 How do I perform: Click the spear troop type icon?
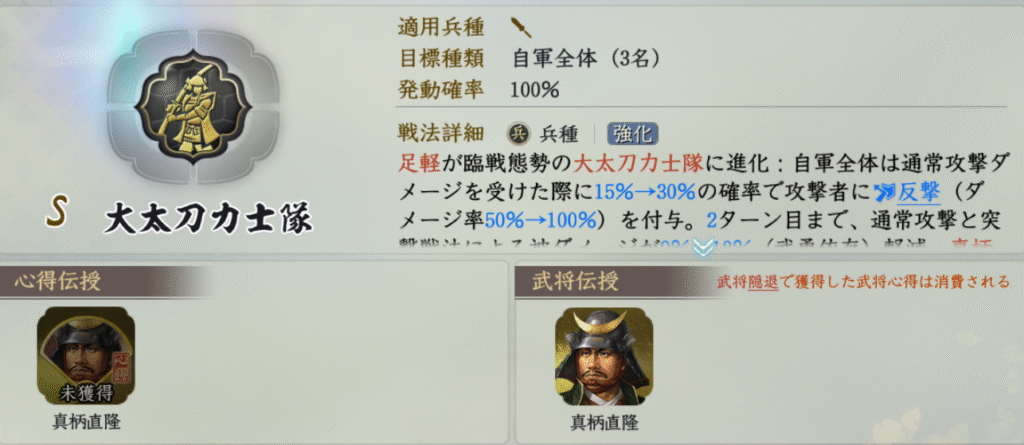tap(520, 26)
